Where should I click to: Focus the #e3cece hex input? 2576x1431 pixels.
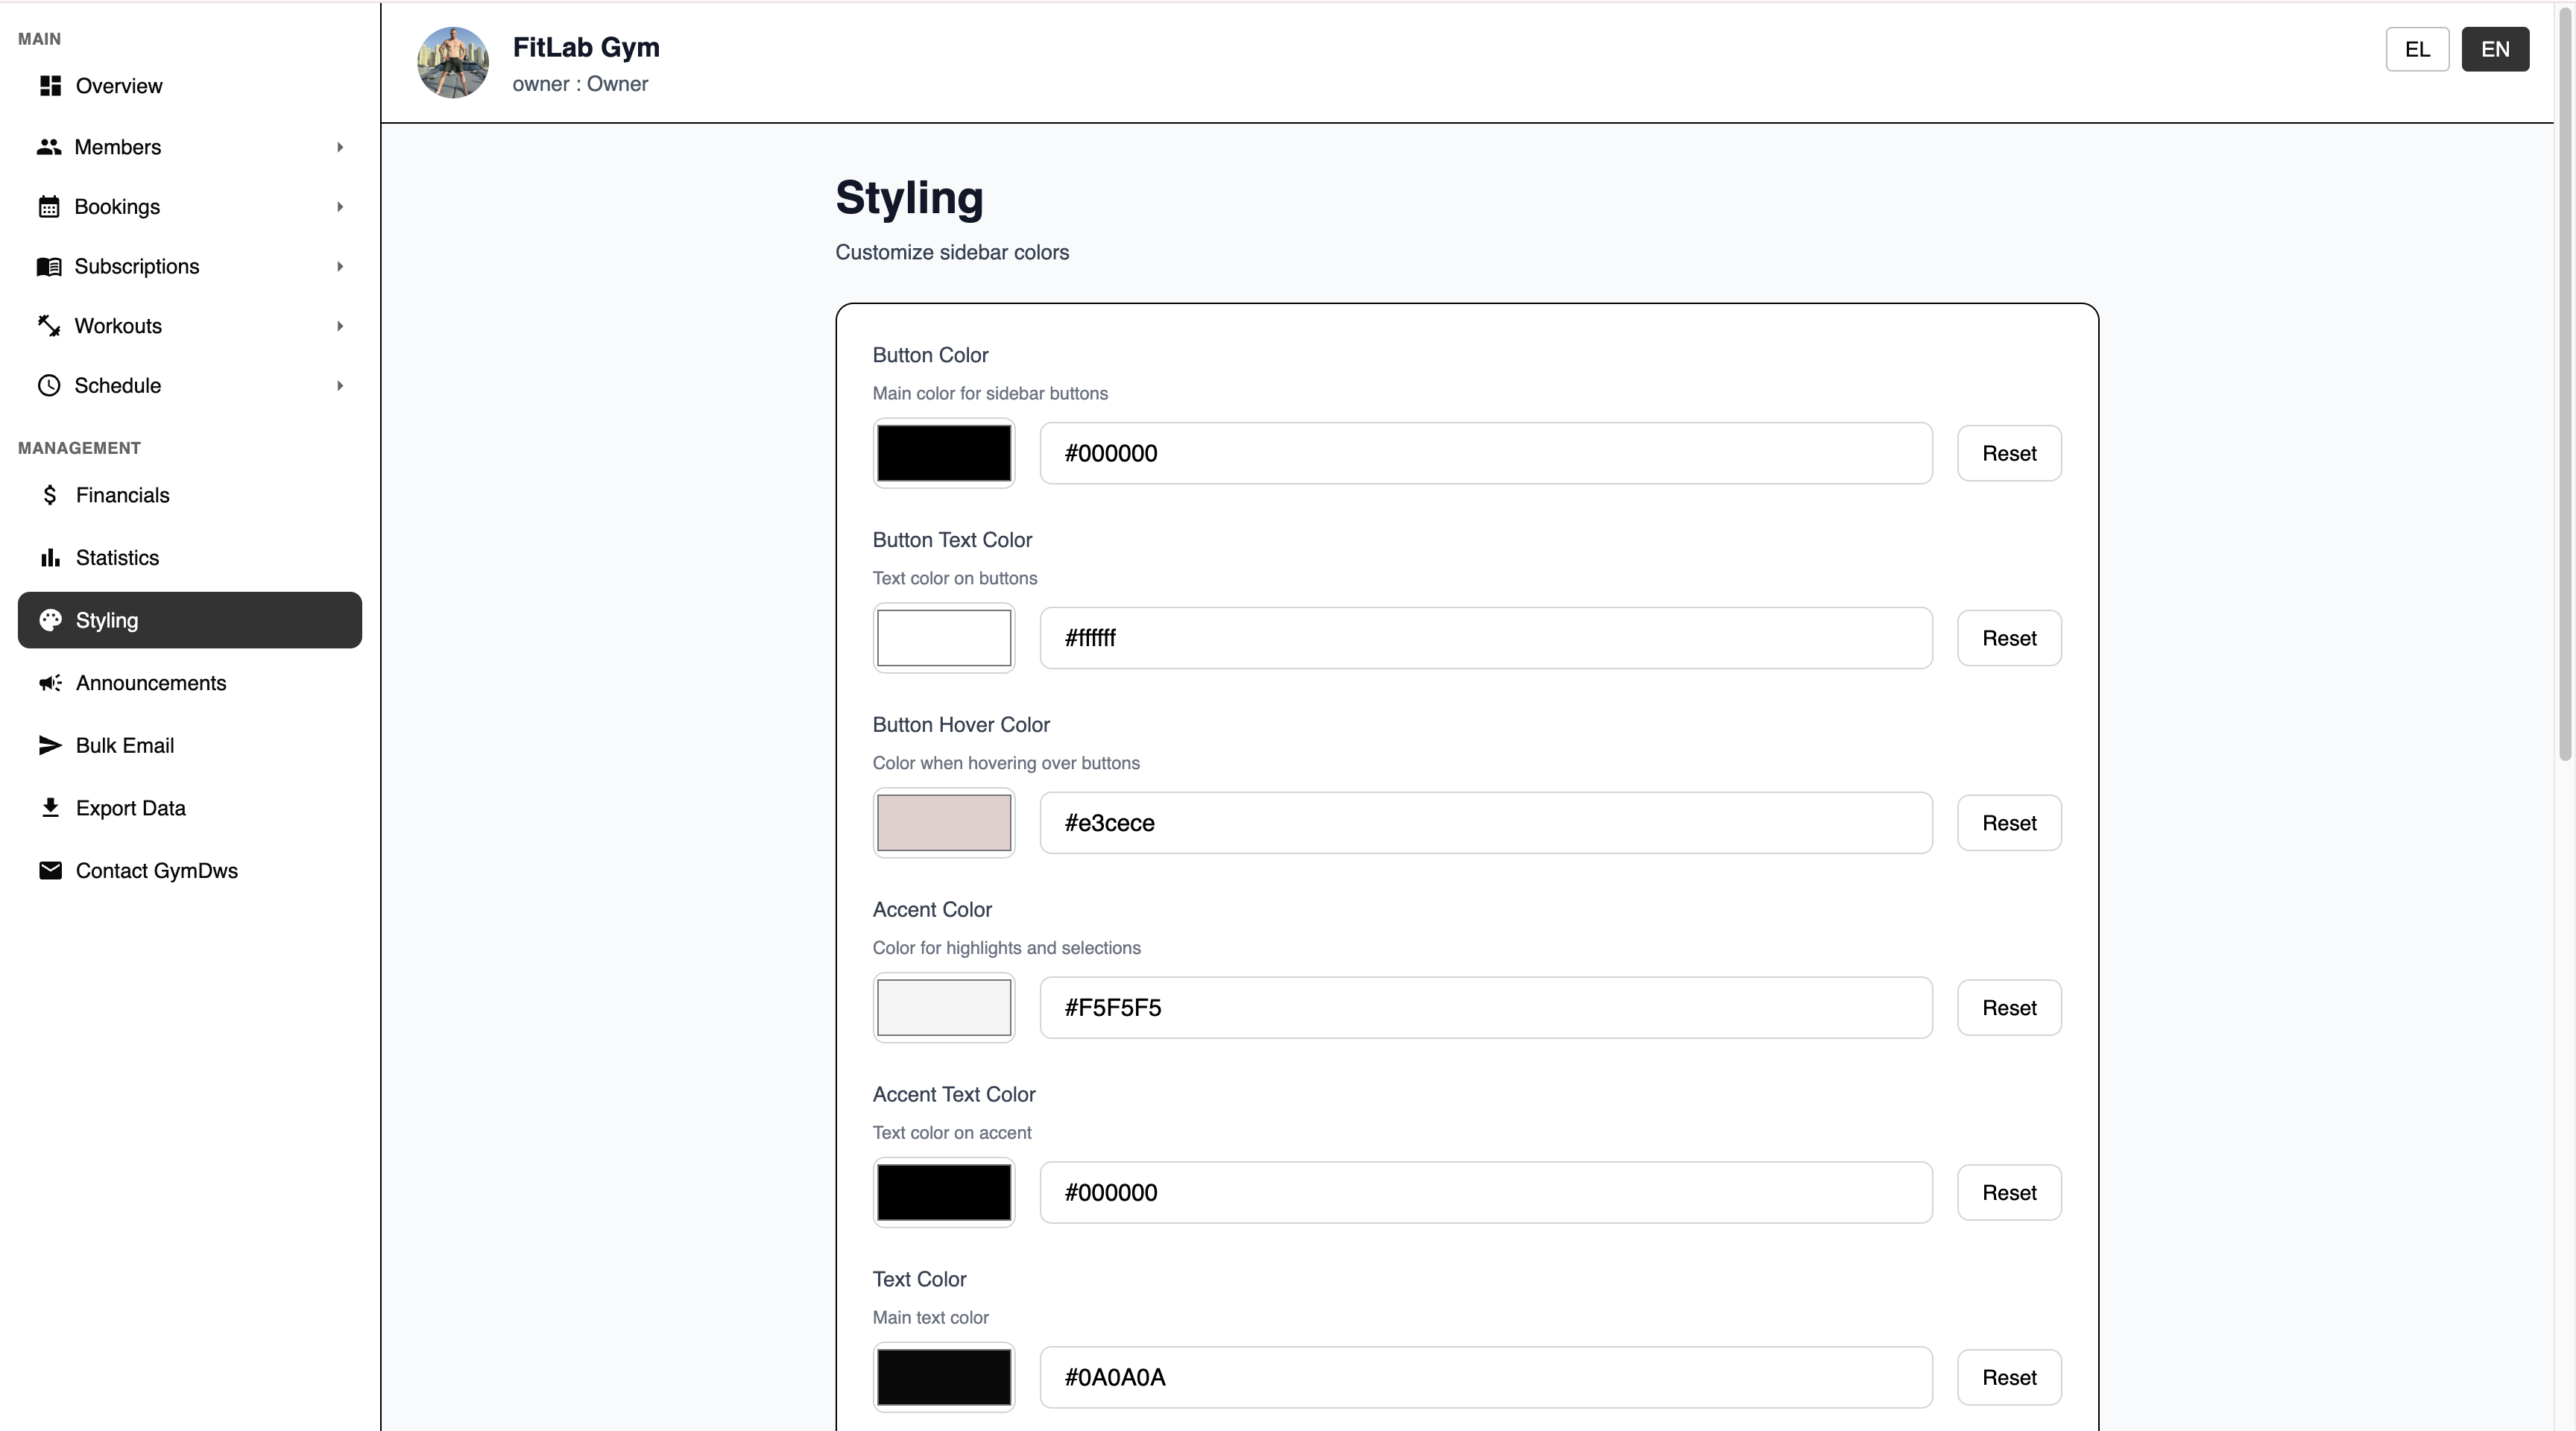click(x=1486, y=823)
